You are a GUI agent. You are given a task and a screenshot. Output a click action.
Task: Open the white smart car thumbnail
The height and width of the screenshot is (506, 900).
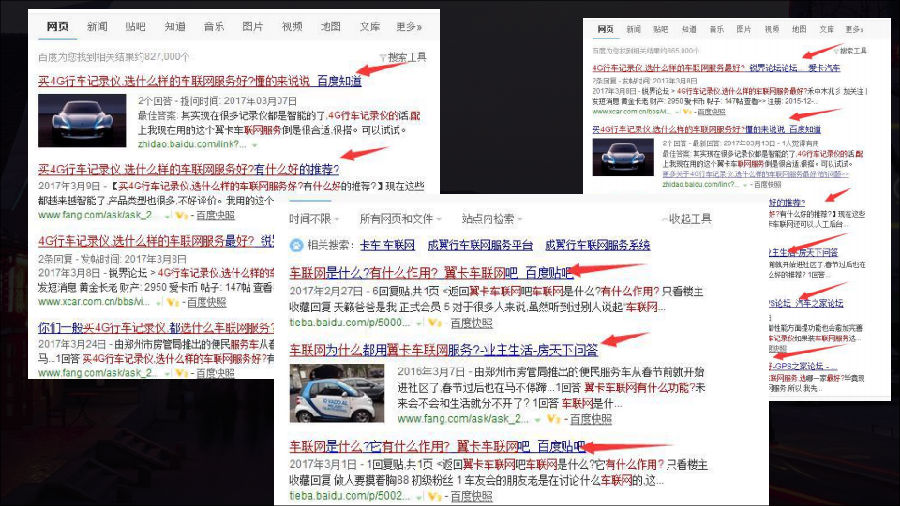pos(318,394)
